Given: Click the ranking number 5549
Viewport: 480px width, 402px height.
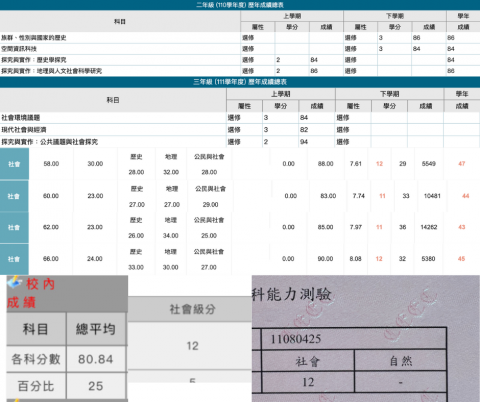Looking at the screenshot, I should (x=429, y=164).
